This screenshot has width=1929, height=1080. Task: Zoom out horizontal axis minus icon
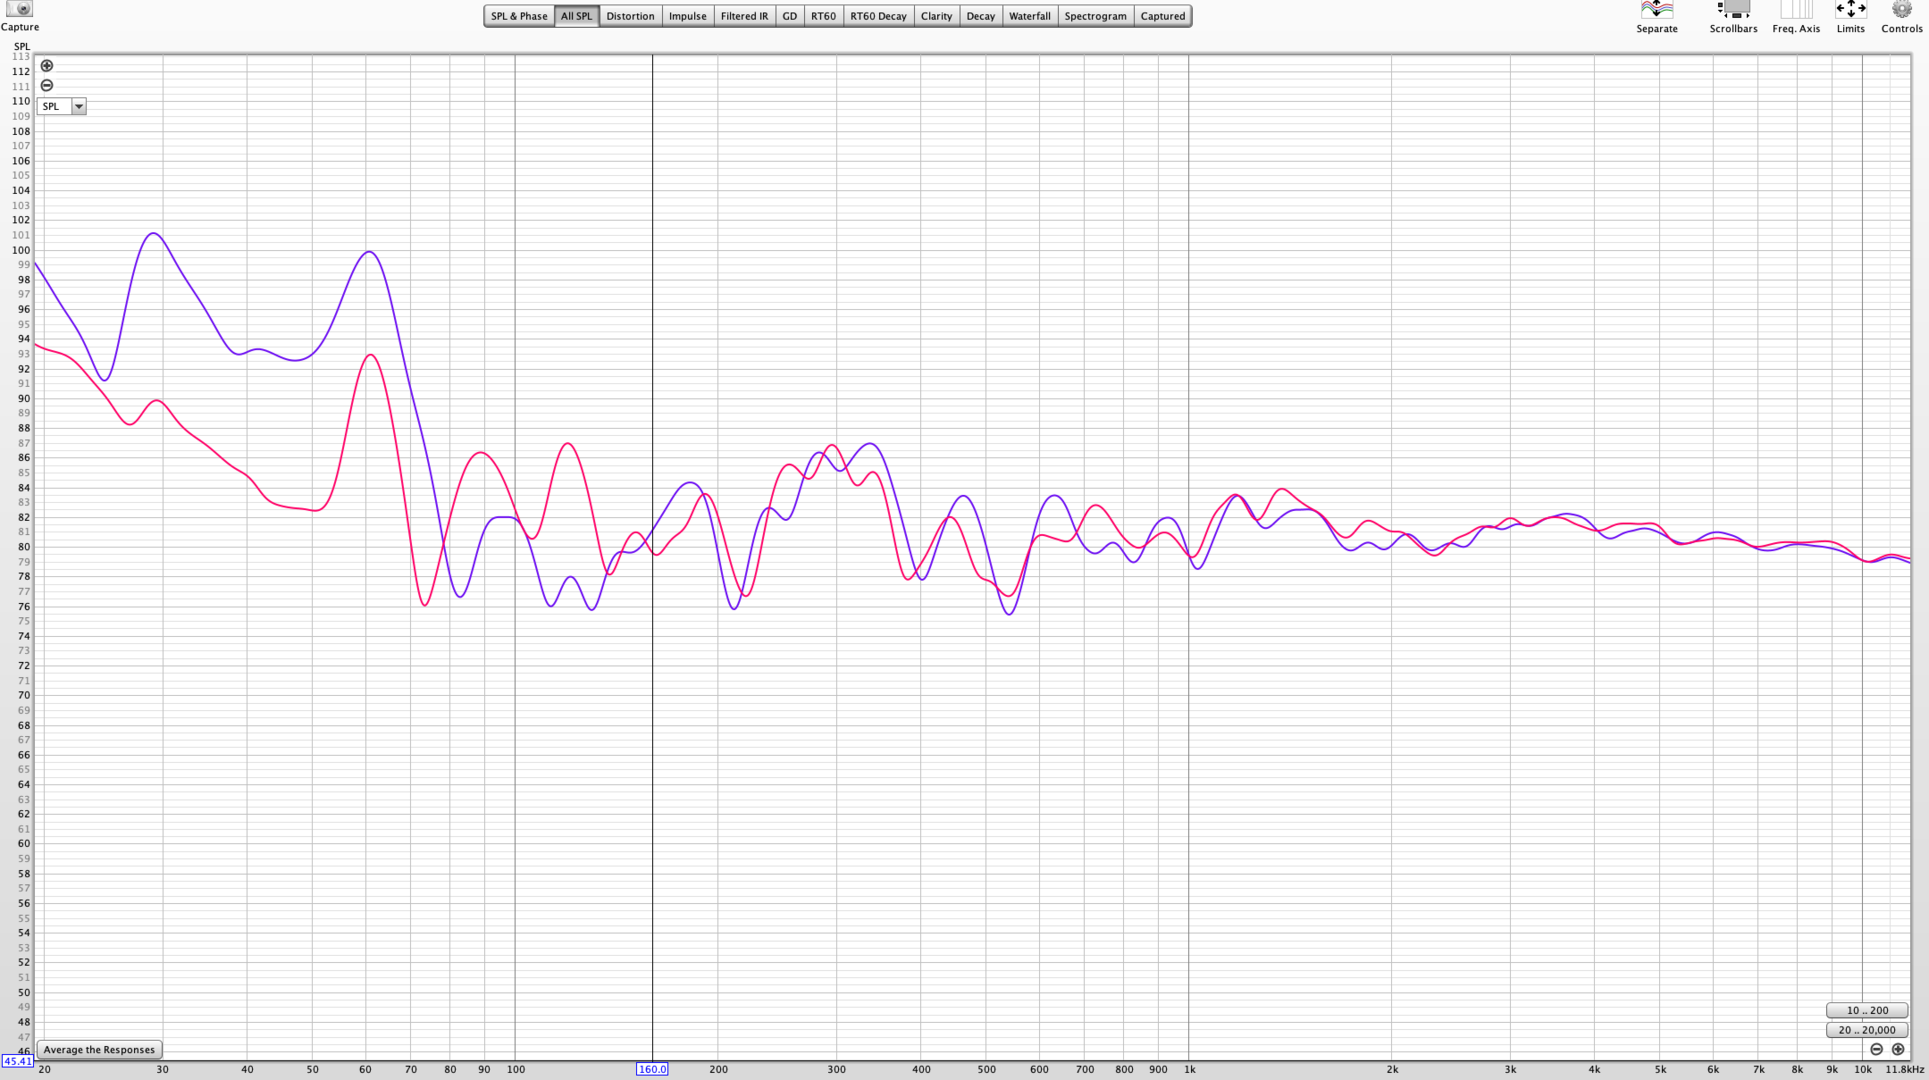point(1876,1049)
